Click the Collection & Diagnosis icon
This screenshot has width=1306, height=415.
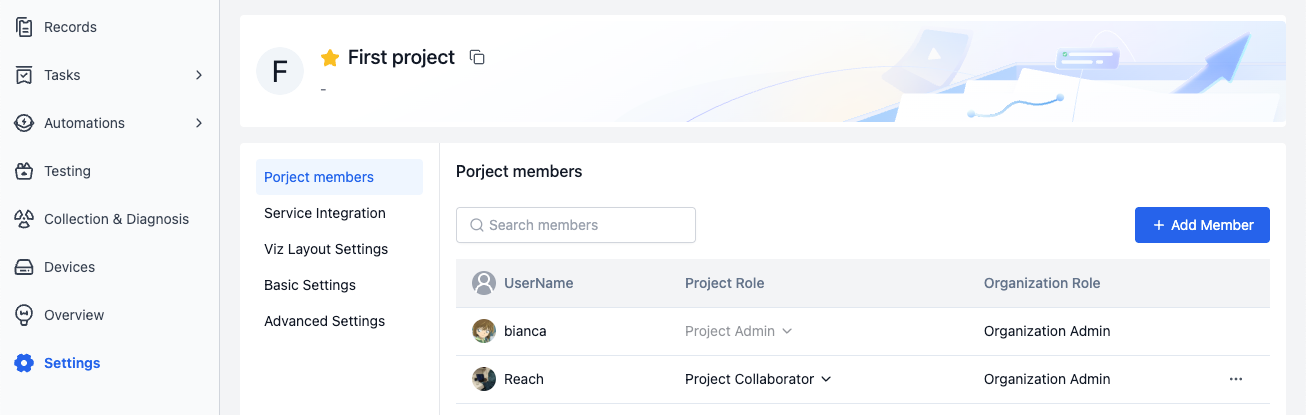[24, 219]
